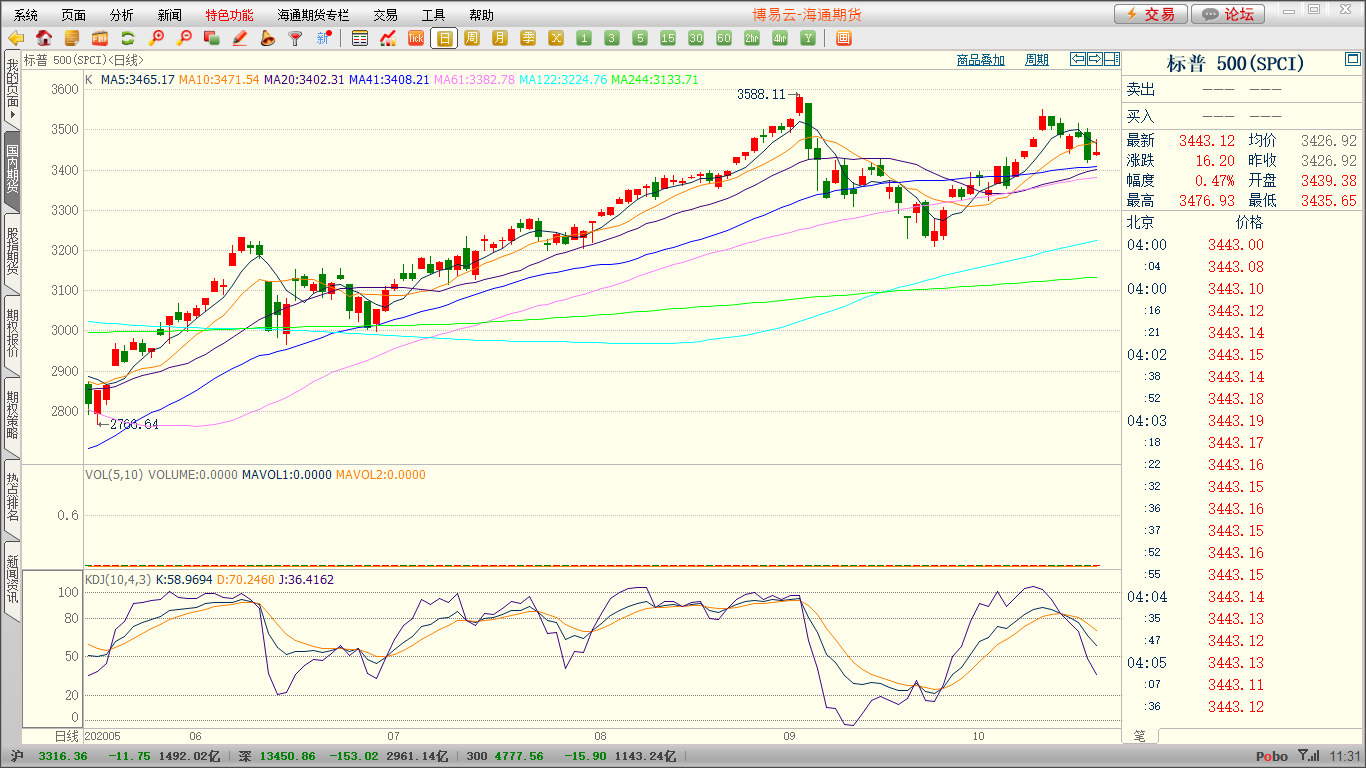Screen dimensions: 1366x768
Task: Go to previous chart with left arrow
Action: (1078, 59)
